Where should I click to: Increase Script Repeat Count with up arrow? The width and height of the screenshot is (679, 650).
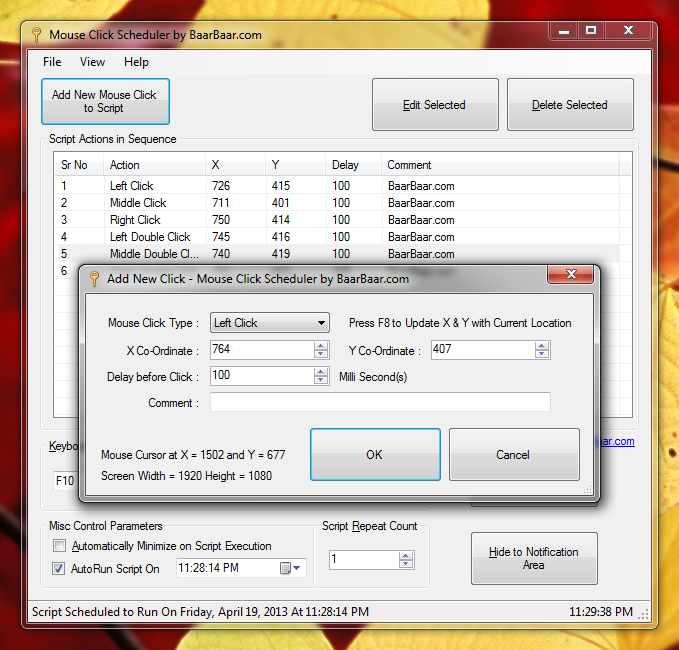pos(406,556)
